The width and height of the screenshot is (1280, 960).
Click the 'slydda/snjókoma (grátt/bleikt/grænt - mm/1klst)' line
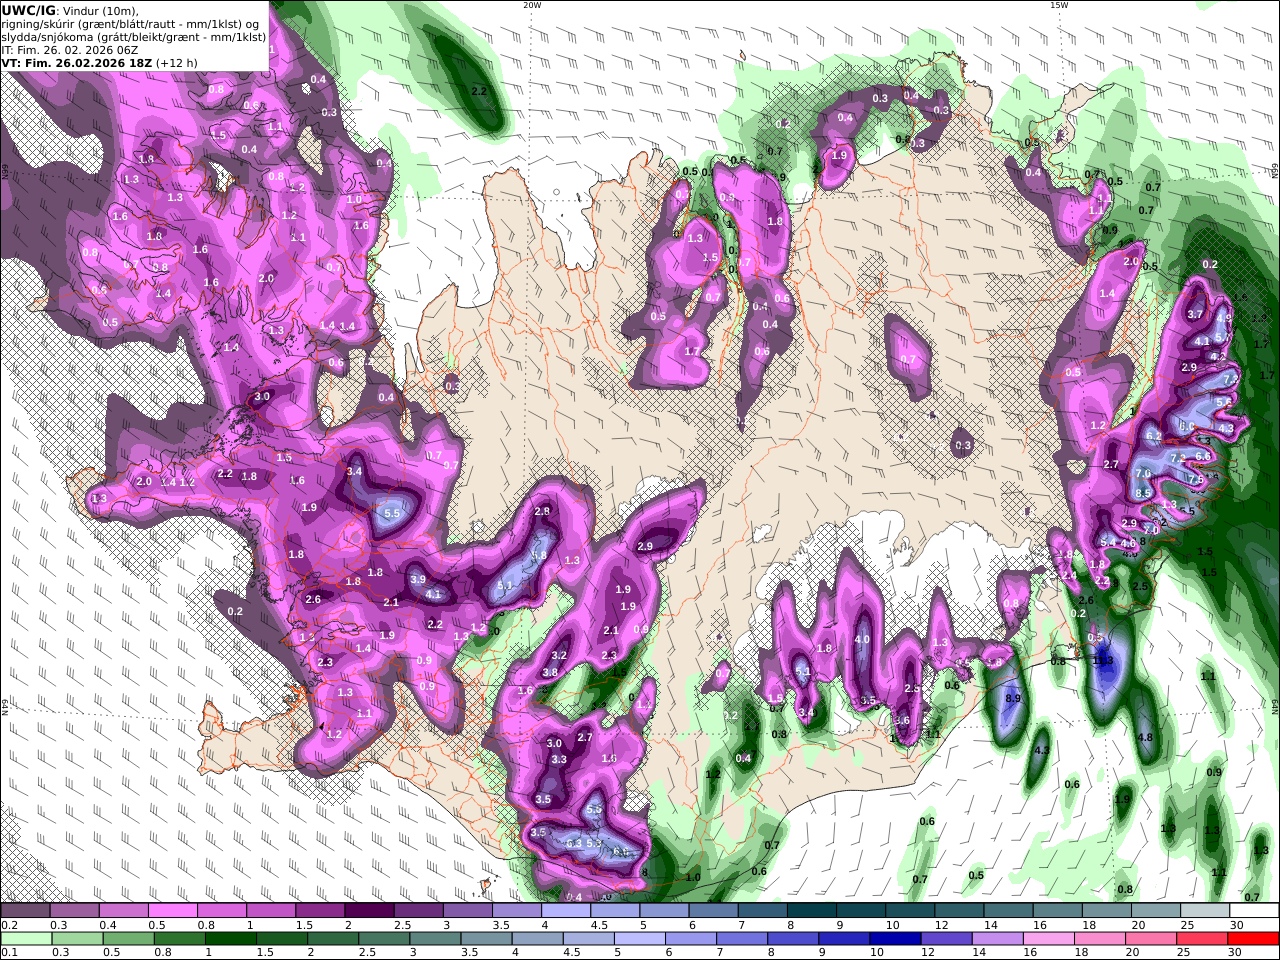coord(133,37)
